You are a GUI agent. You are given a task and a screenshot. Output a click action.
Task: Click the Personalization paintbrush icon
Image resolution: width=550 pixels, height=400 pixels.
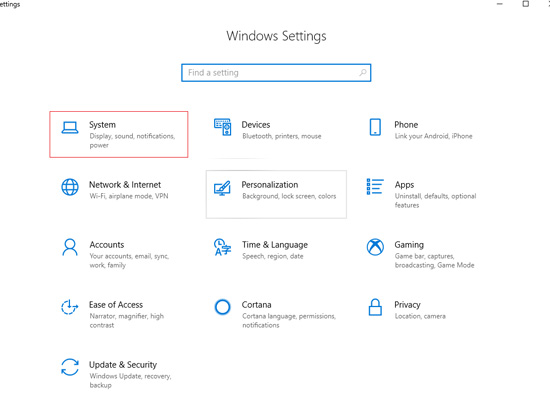pos(222,188)
